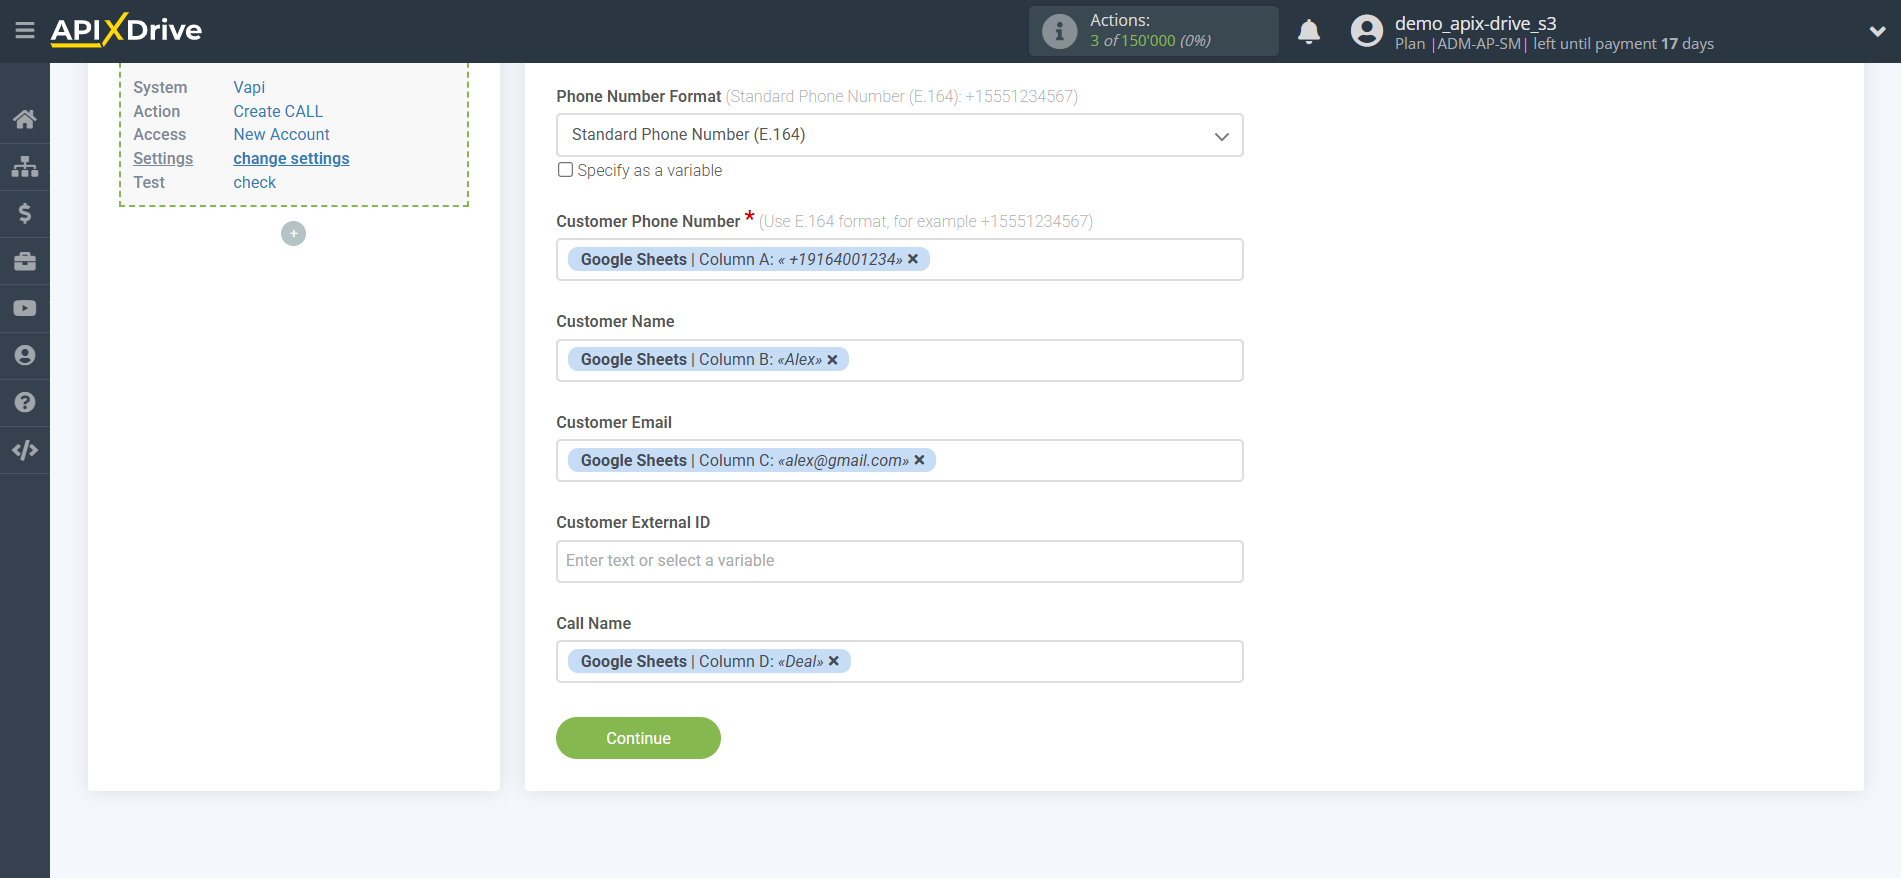Select the Google Sheets Column A tag
Viewport: 1901px width, 878px height.
point(749,259)
